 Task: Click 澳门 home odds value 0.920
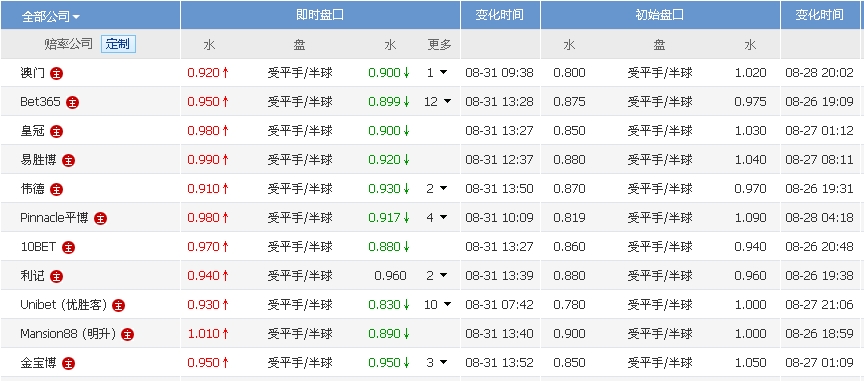pos(204,73)
